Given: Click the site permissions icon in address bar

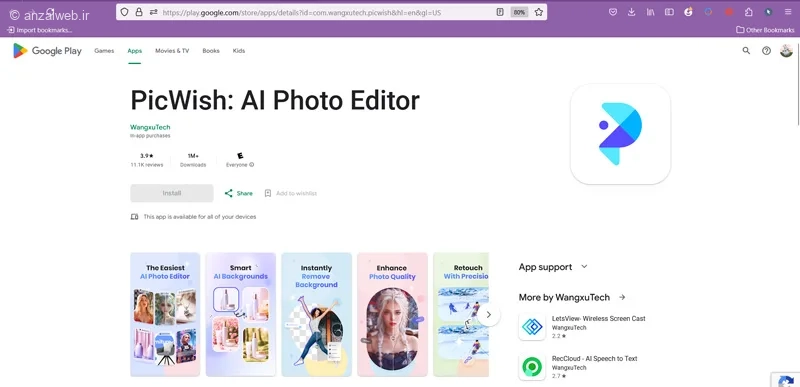Looking at the screenshot, I should tap(153, 12).
